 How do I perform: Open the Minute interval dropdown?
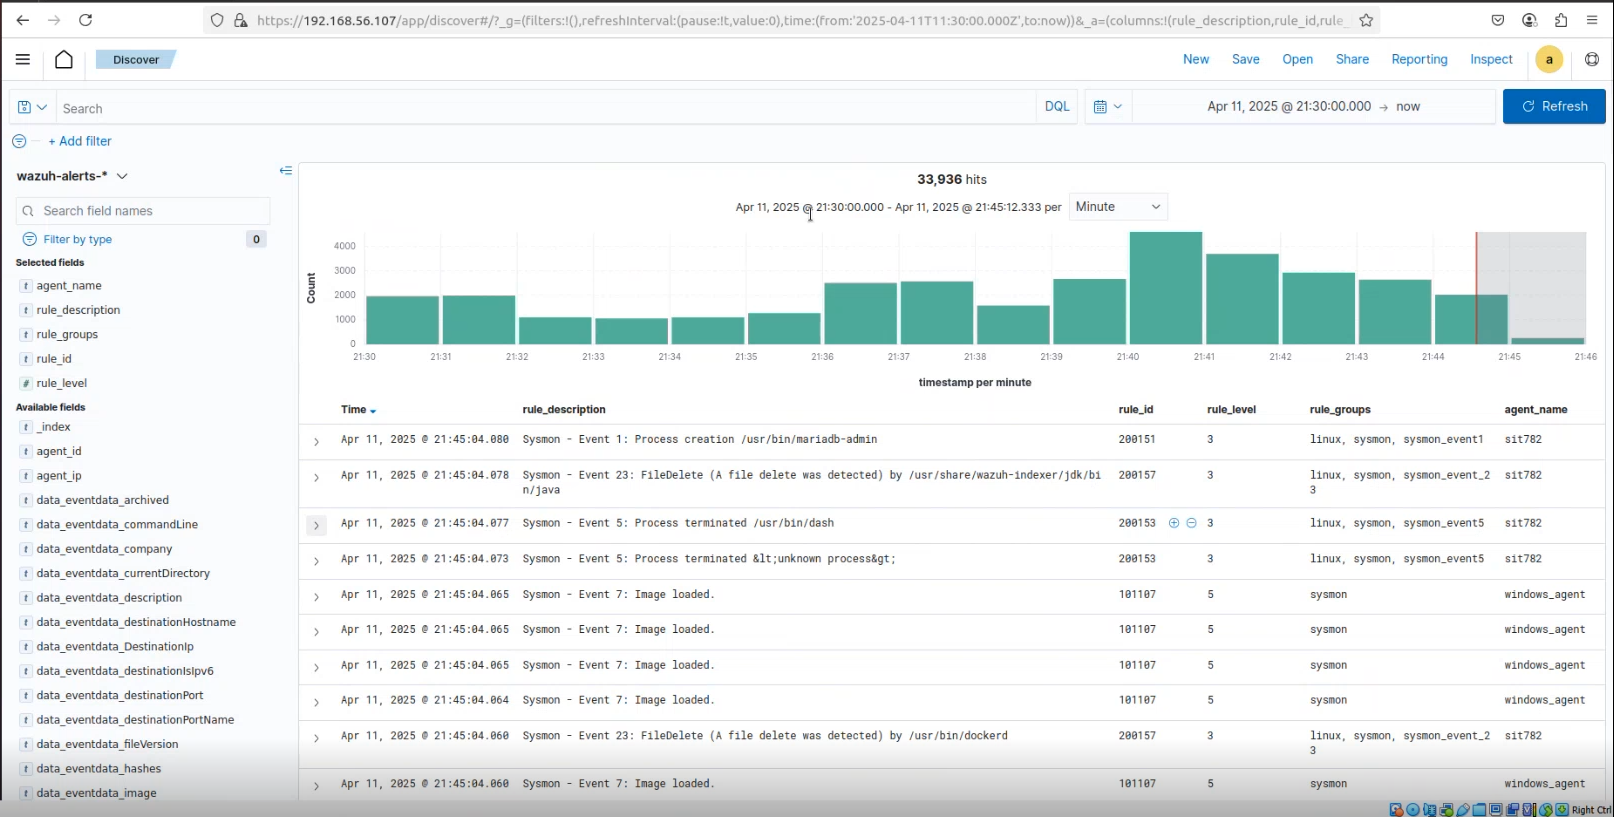click(x=1118, y=207)
